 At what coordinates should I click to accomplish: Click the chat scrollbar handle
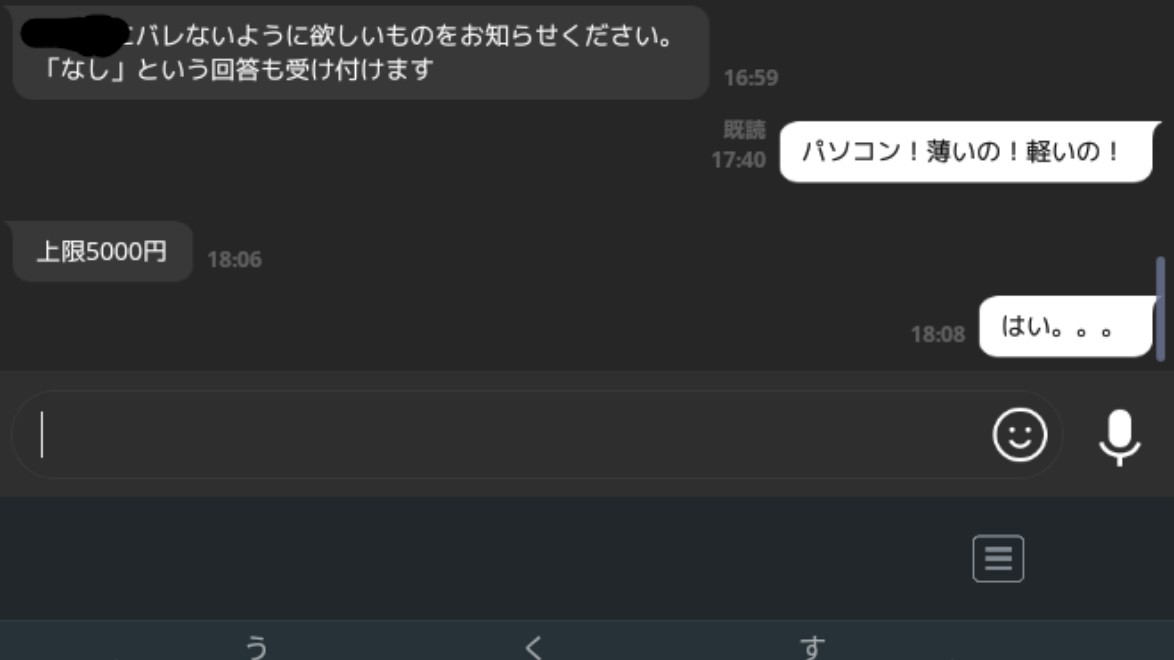point(1161,309)
